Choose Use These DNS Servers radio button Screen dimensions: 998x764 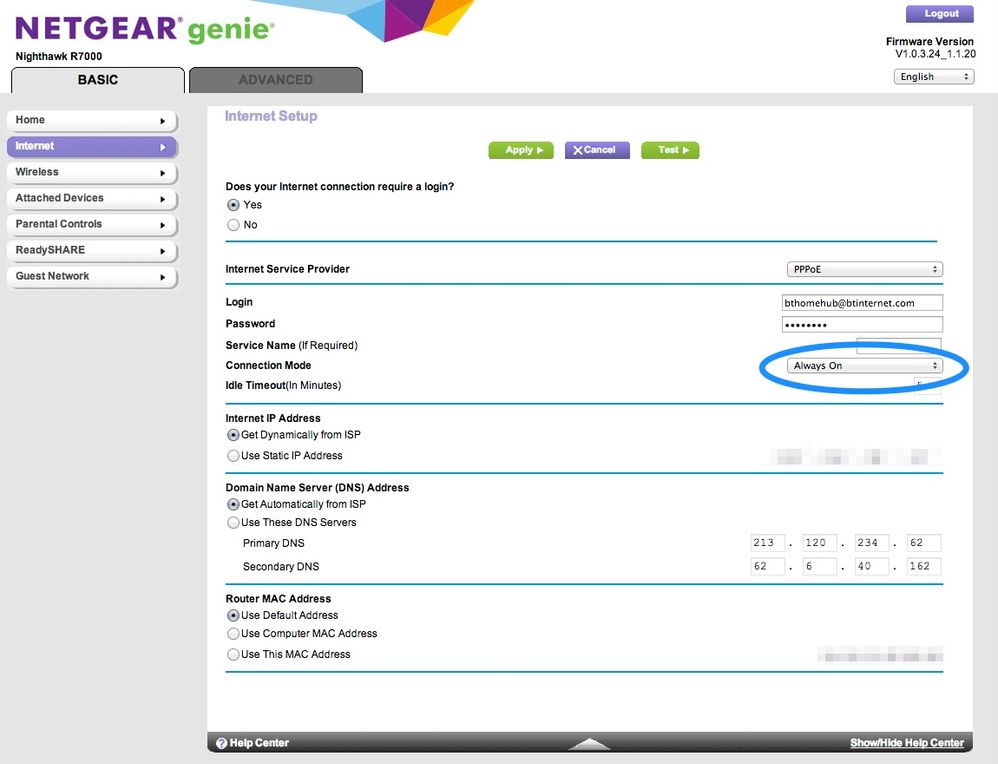(x=233, y=523)
